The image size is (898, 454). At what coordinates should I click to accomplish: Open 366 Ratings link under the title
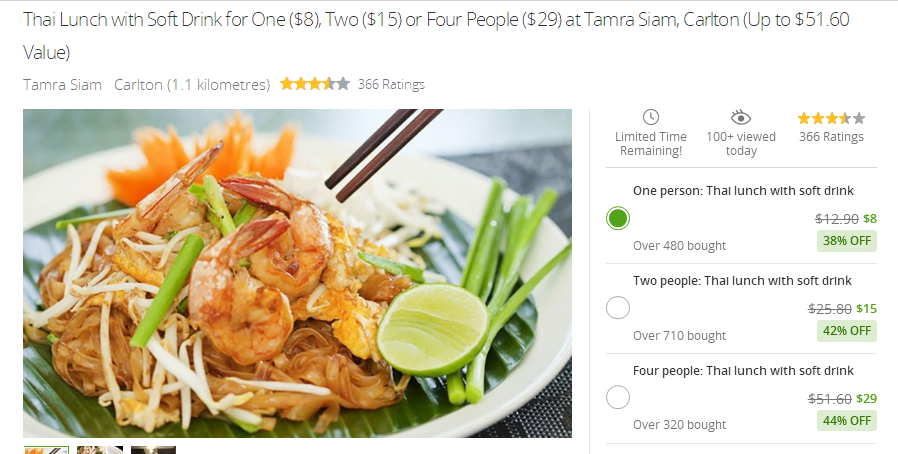(x=391, y=85)
